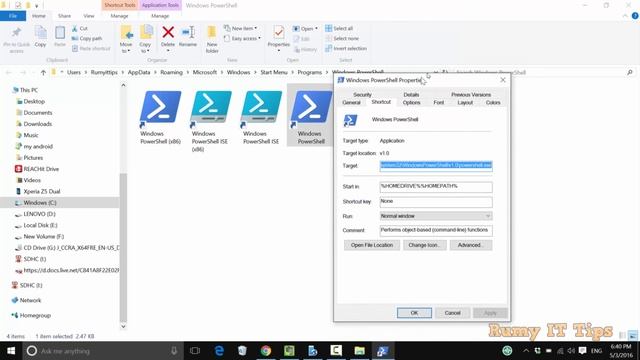Viewport: 640px width, 360px height.
Task: Switch to the Share ribbon tab
Action: pyautogui.click(x=64, y=16)
